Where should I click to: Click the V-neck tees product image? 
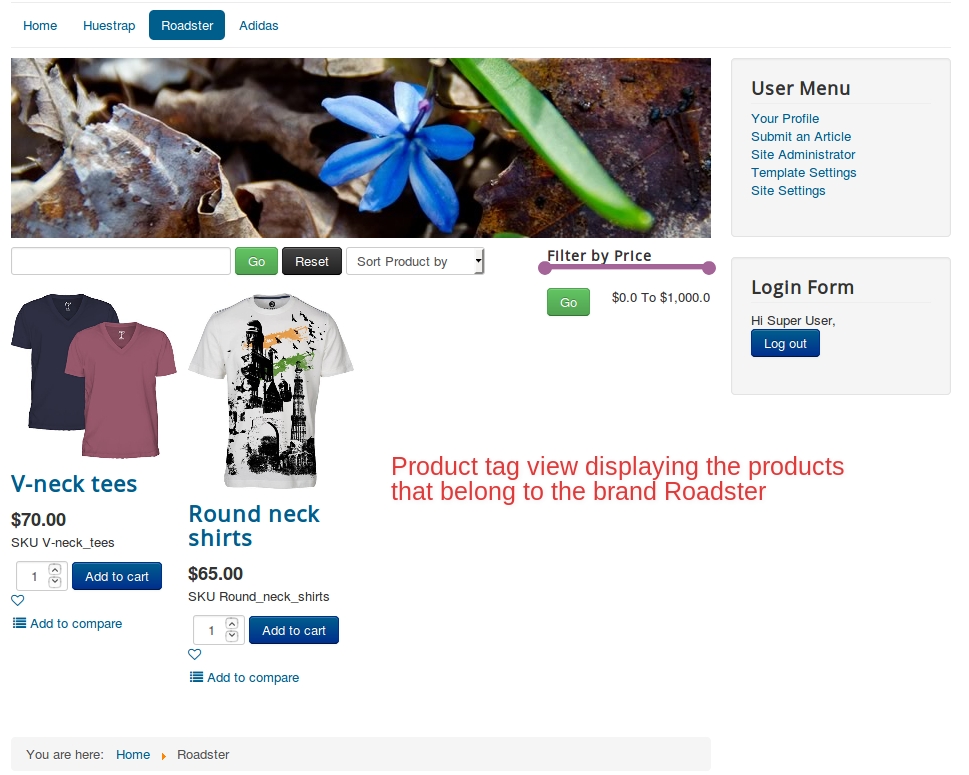click(93, 374)
